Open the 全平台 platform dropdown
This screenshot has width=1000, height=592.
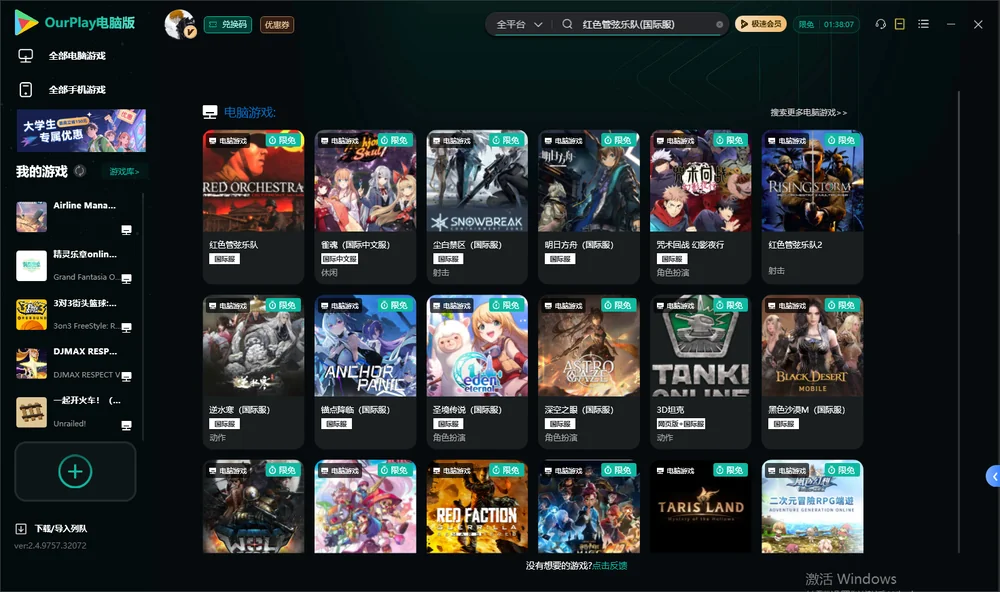coord(519,24)
